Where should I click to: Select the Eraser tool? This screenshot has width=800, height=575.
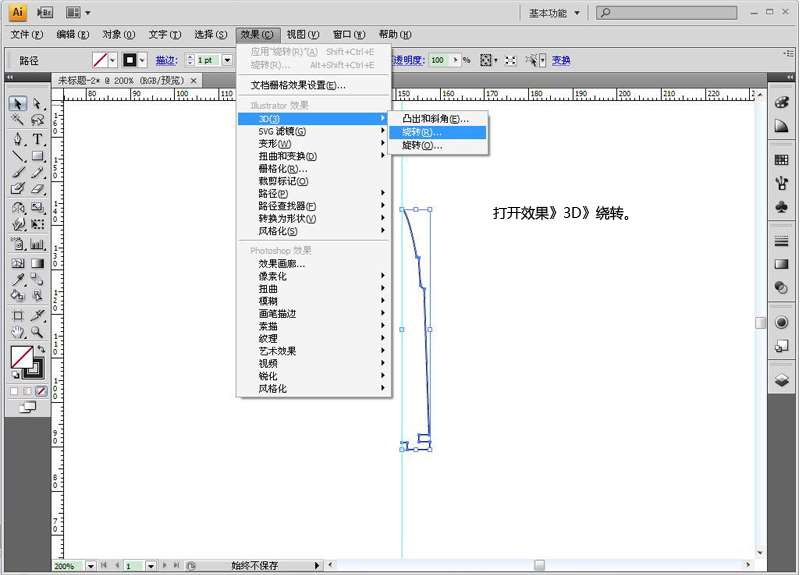coord(37,189)
